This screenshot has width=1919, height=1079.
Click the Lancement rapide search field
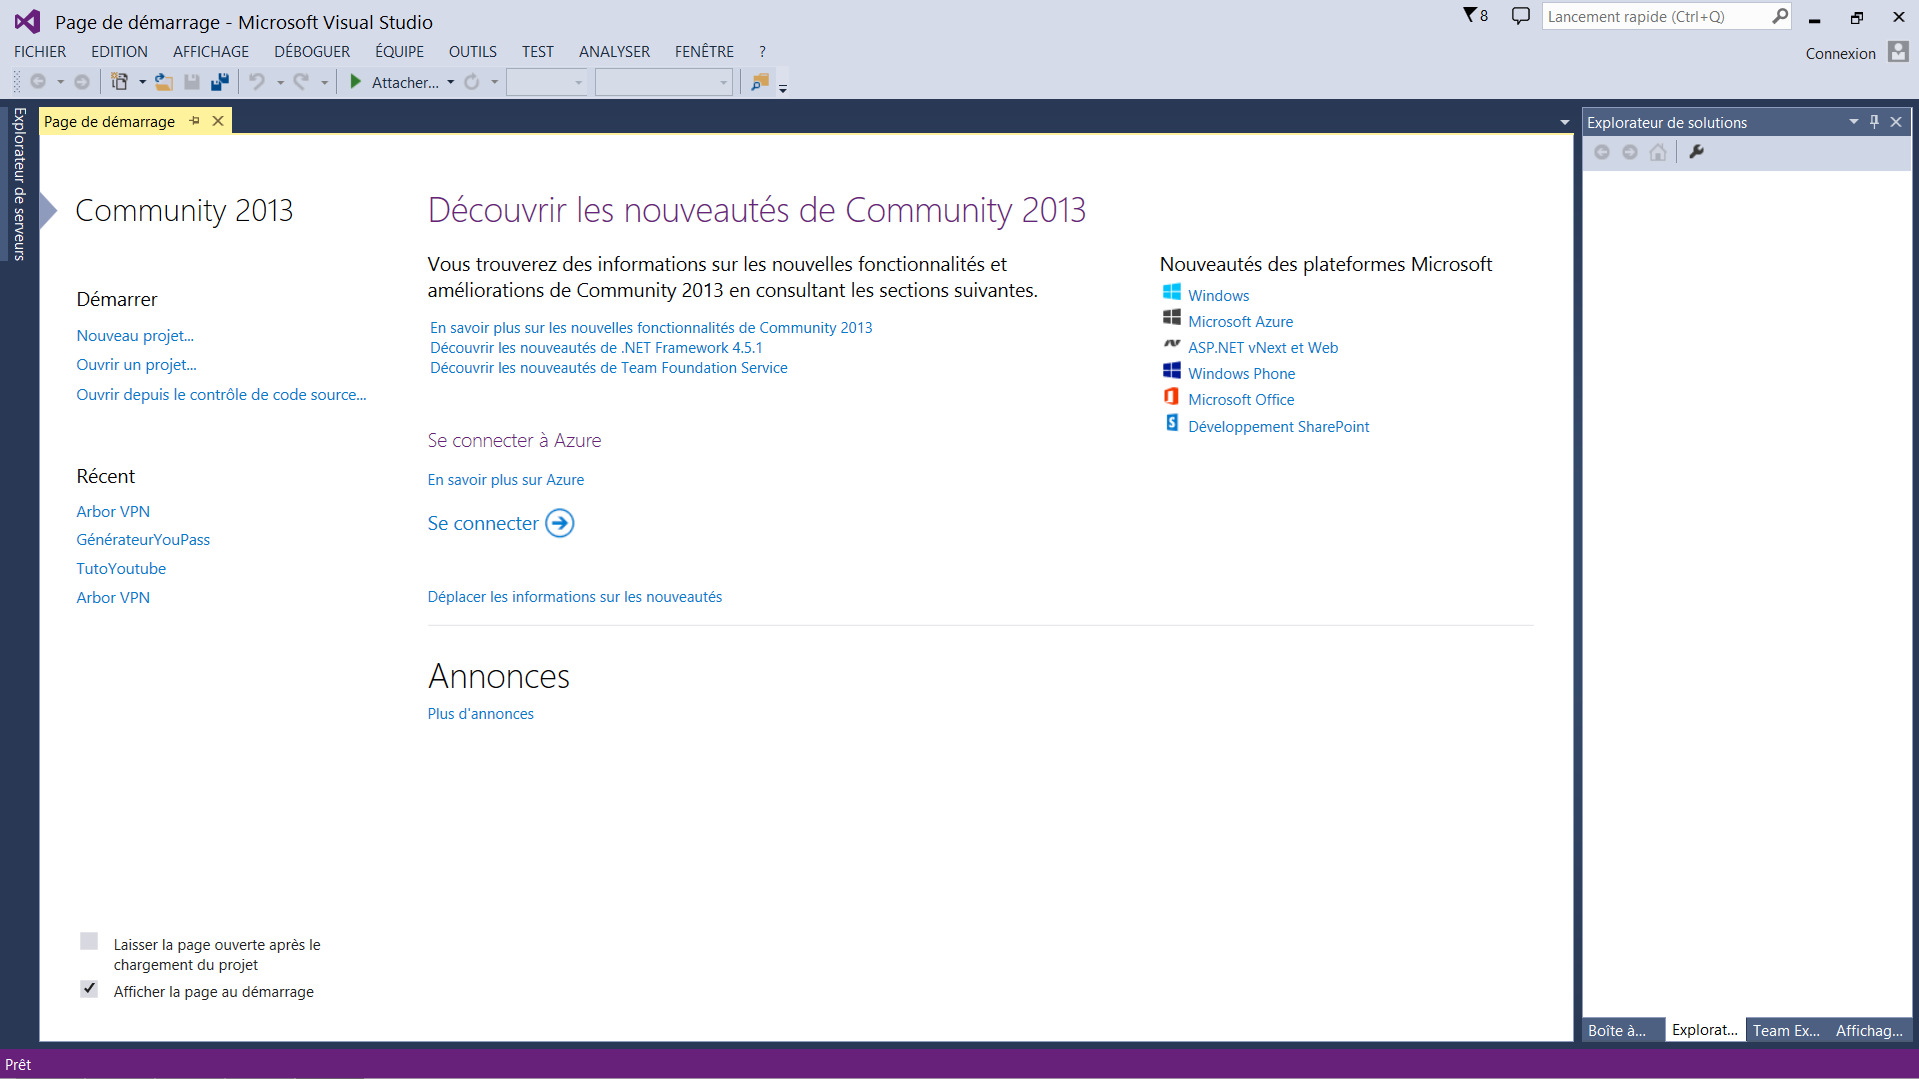1656,17
